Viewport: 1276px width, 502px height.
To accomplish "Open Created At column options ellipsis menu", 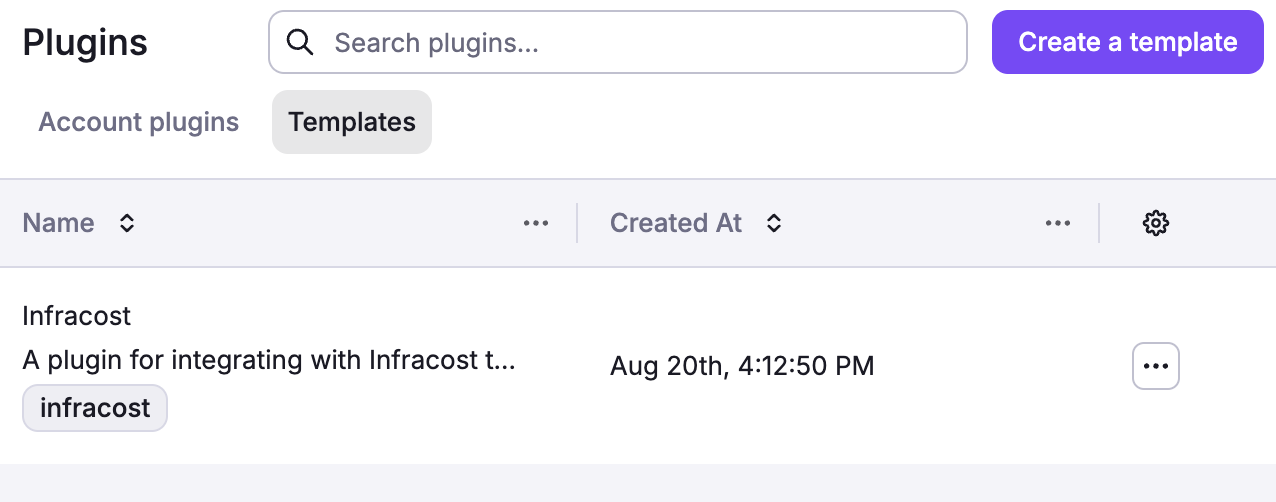I will [x=1058, y=223].
